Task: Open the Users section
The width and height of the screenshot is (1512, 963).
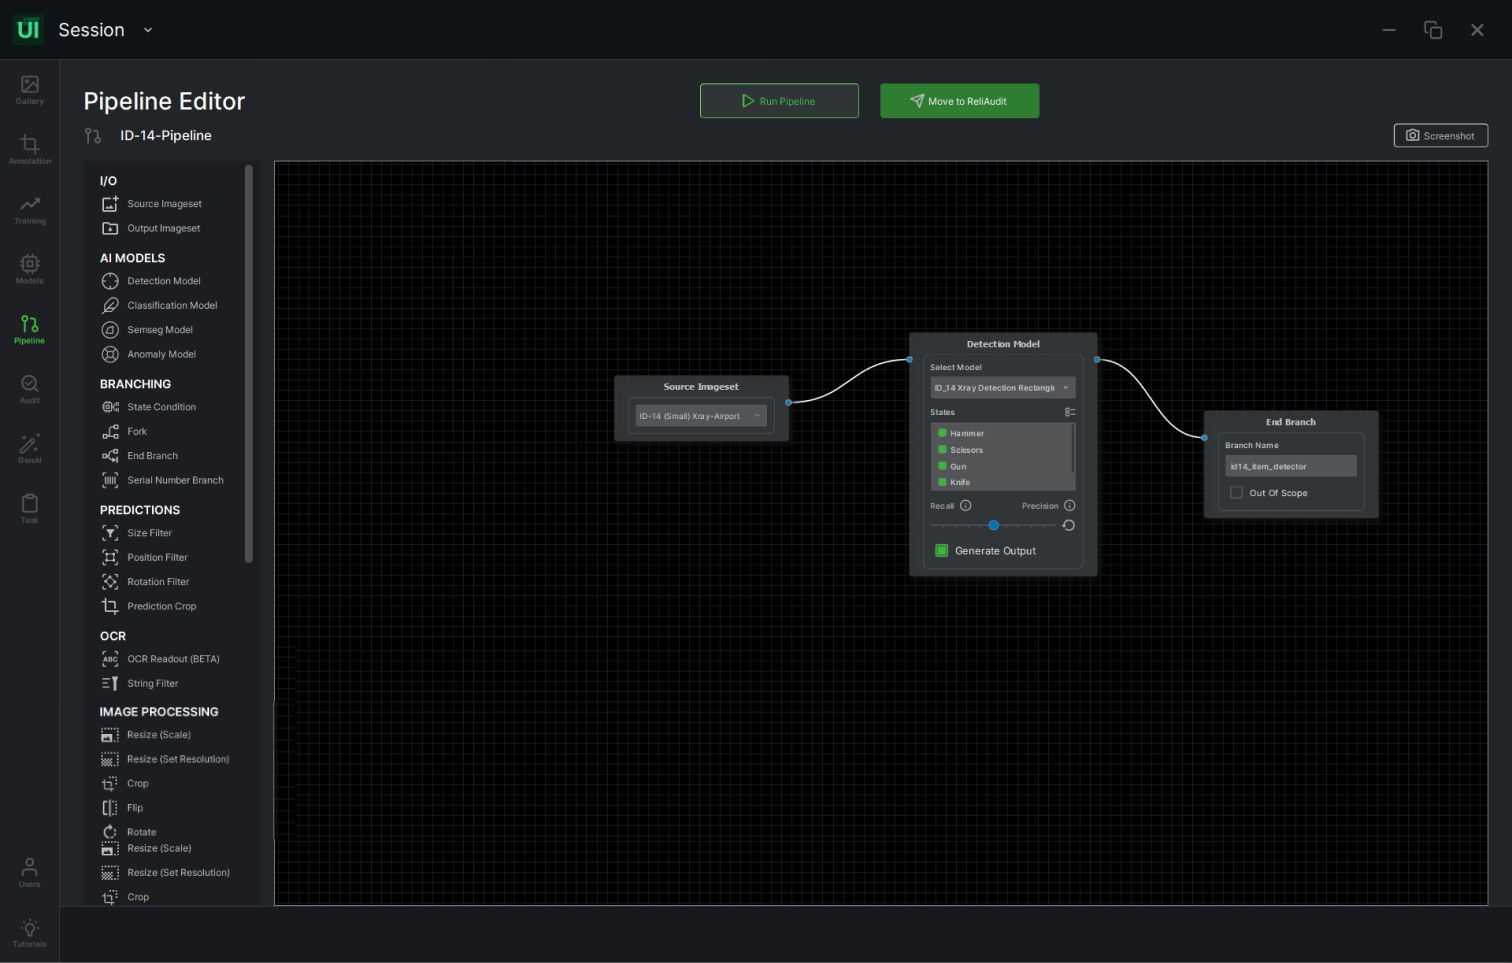Action: [x=30, y=872]
